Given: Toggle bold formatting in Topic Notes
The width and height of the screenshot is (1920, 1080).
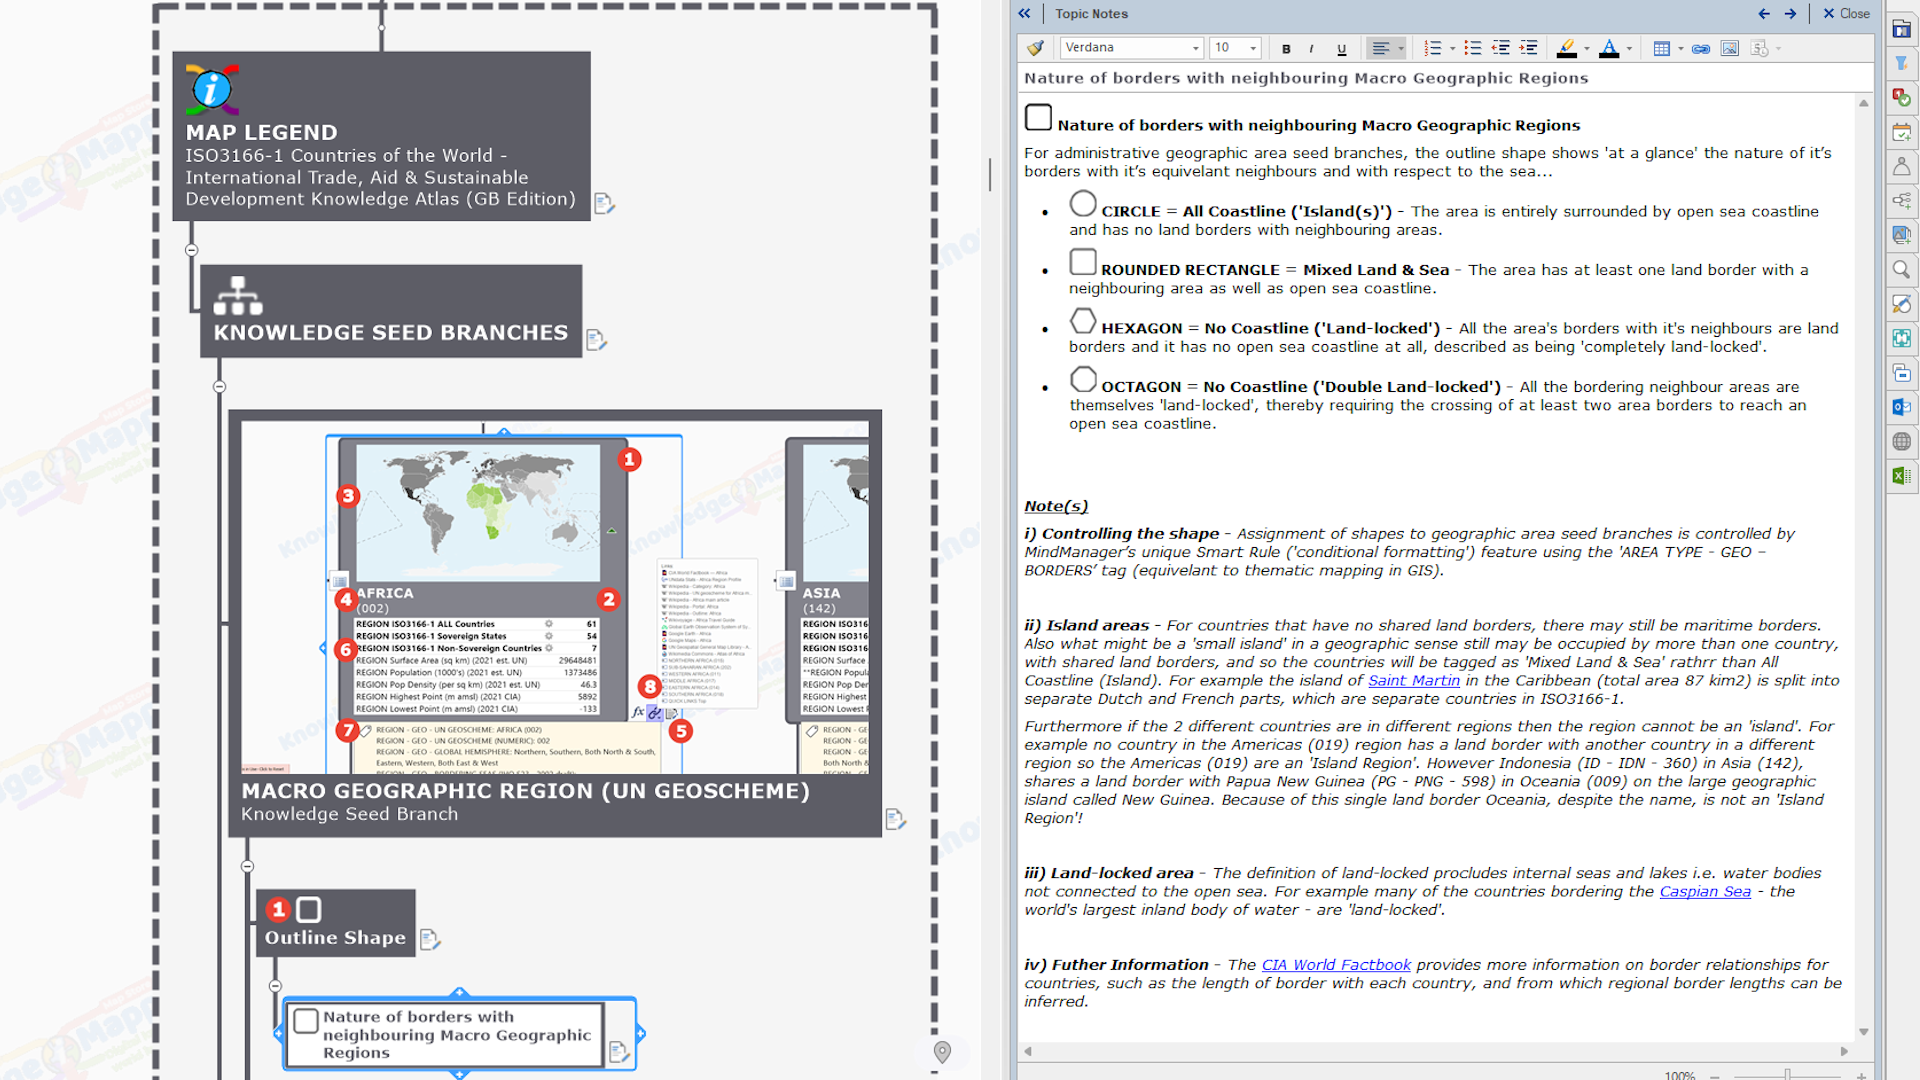Looking at the screenshot, I should [1286, 49].
